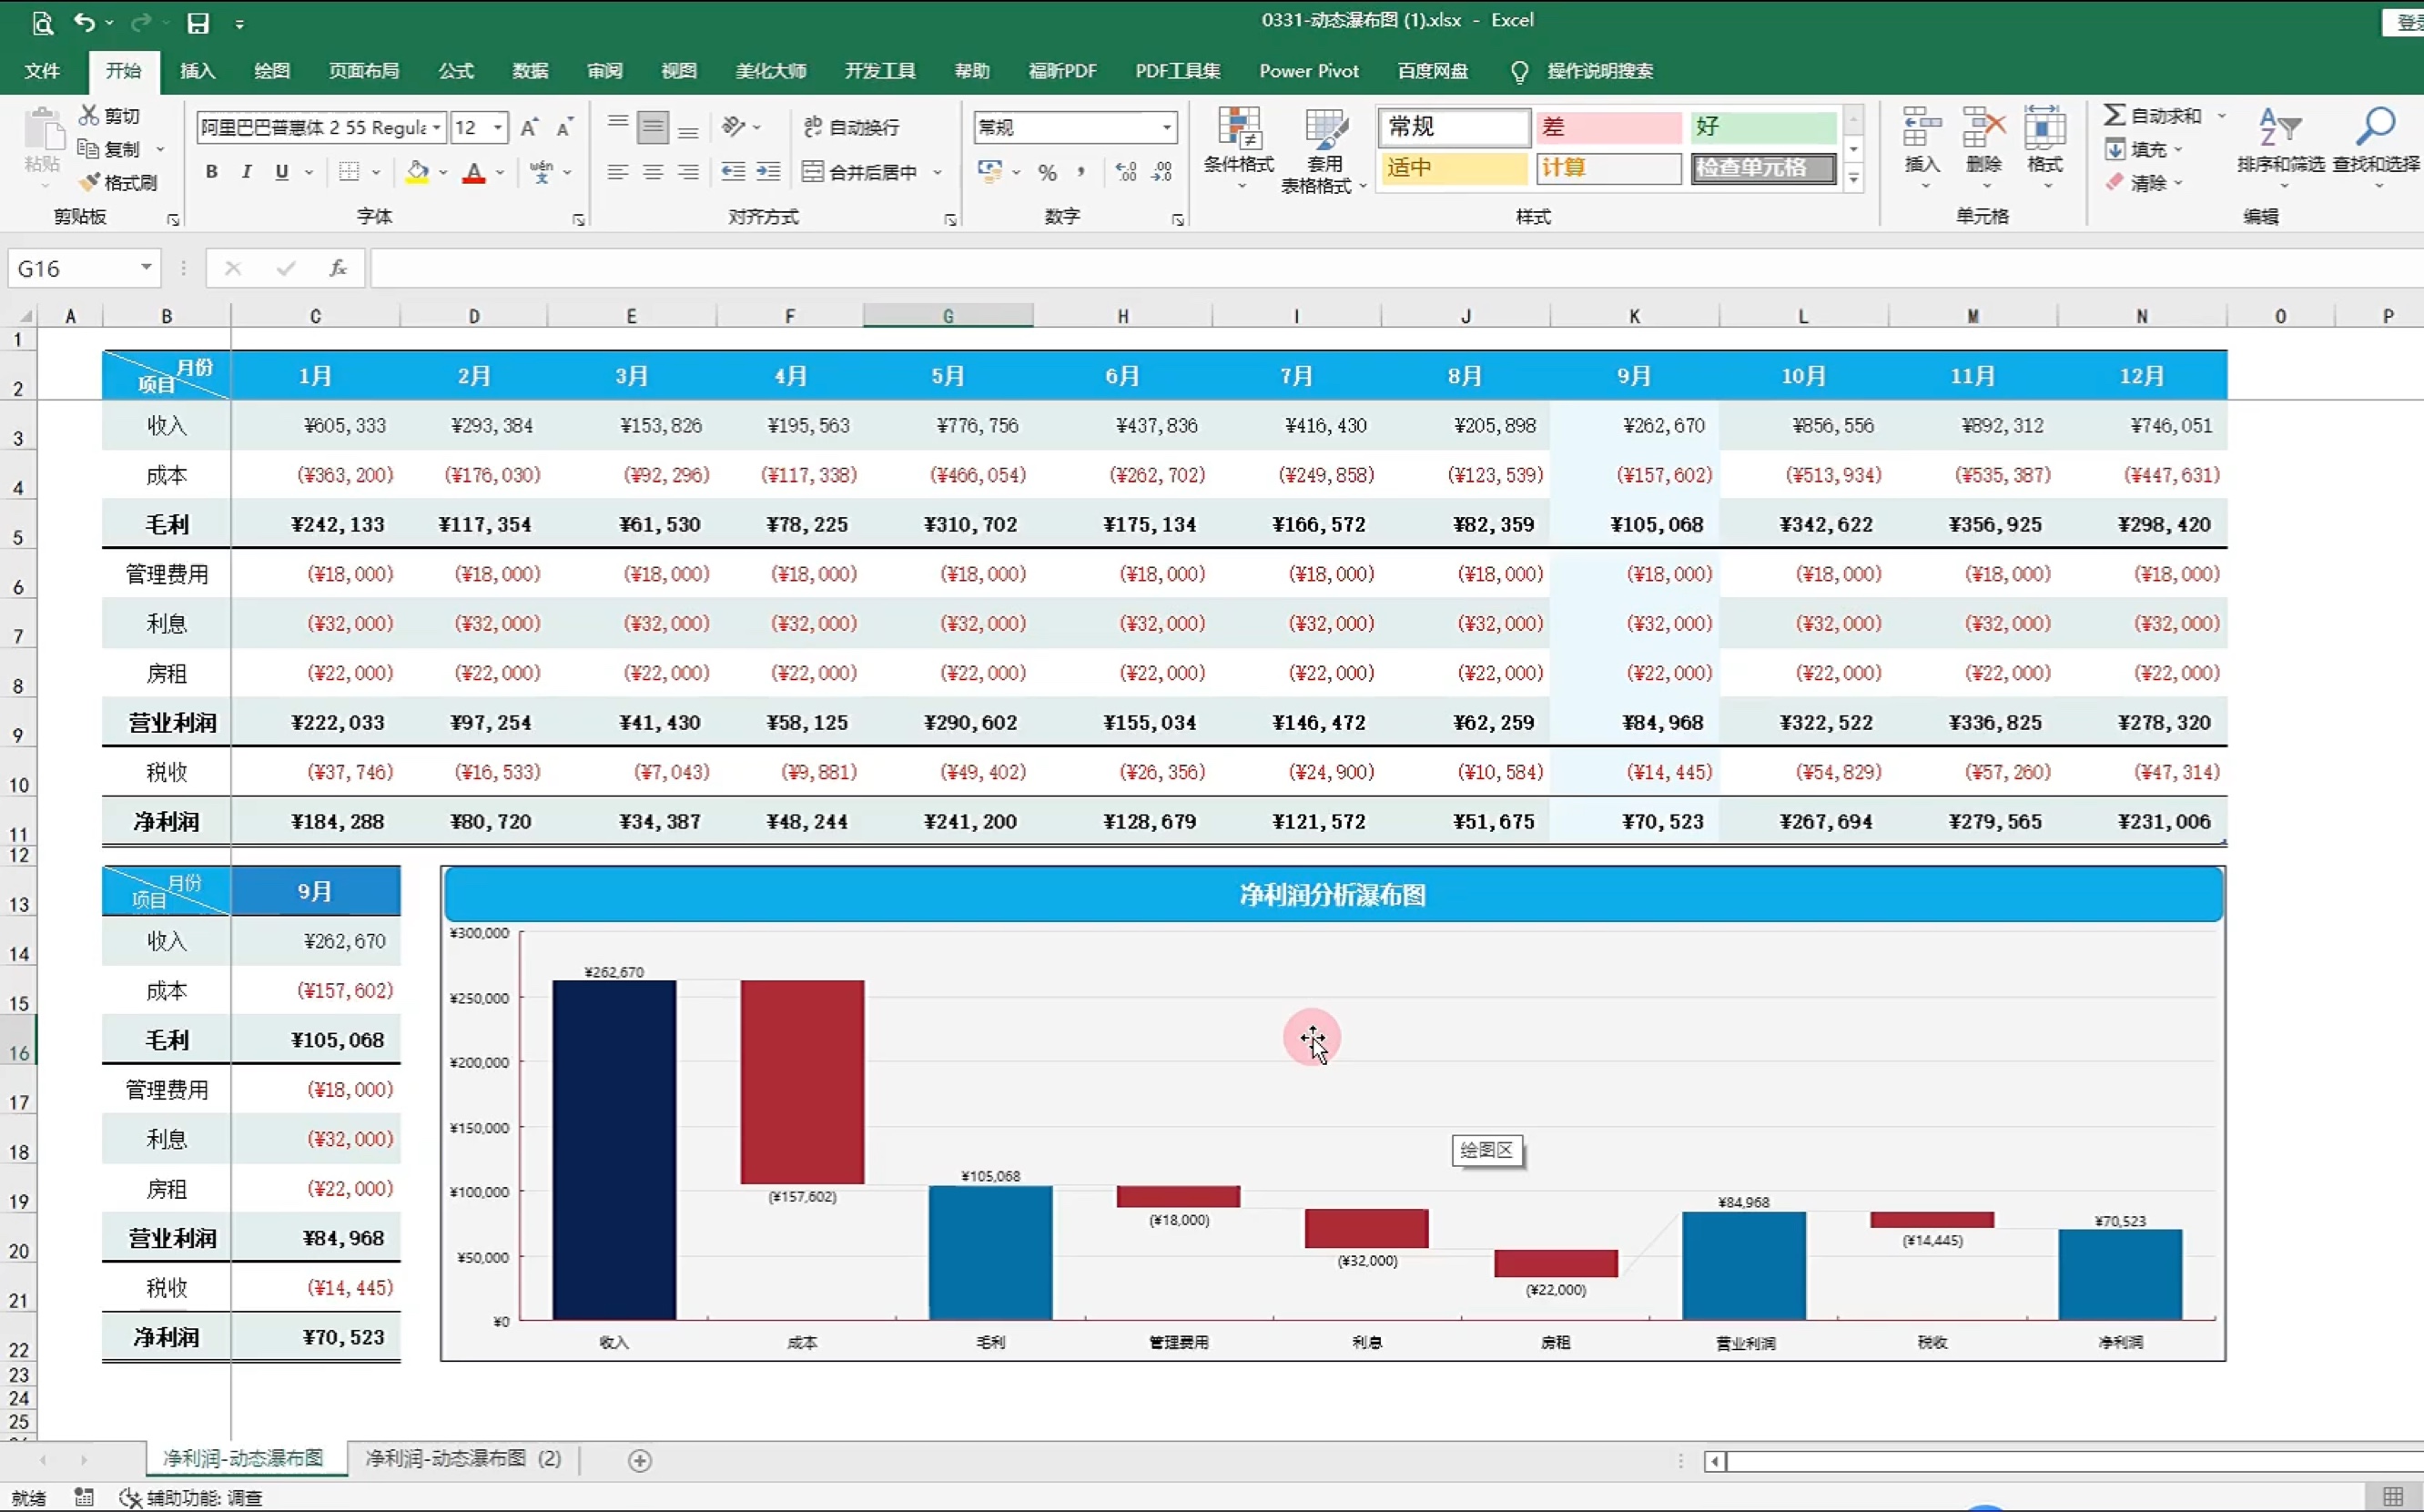Viewport: 2424px width, 1512px height.
Task: Open second sheet tab labeled (2)
Action: pos(462,1459)
